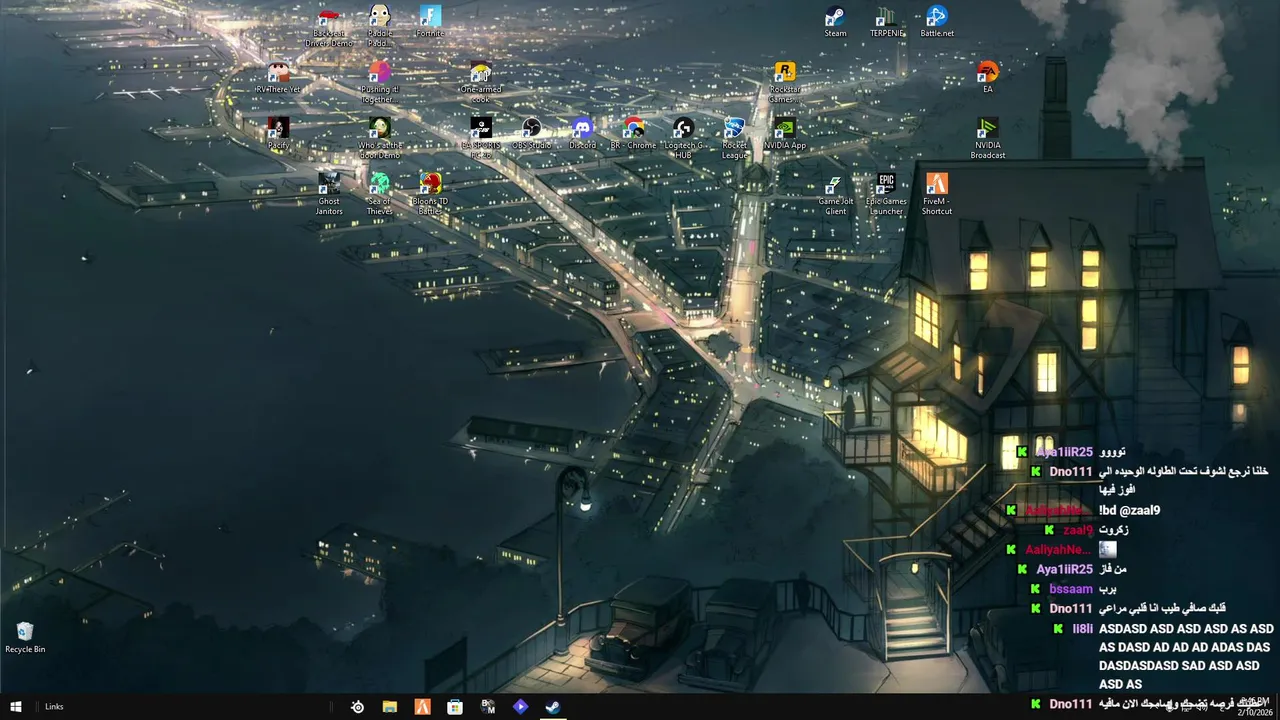Viewport: 1280px width, 720px height.
Task: Open the Backseat Drivers Demo shortcut
Action: 329,27
